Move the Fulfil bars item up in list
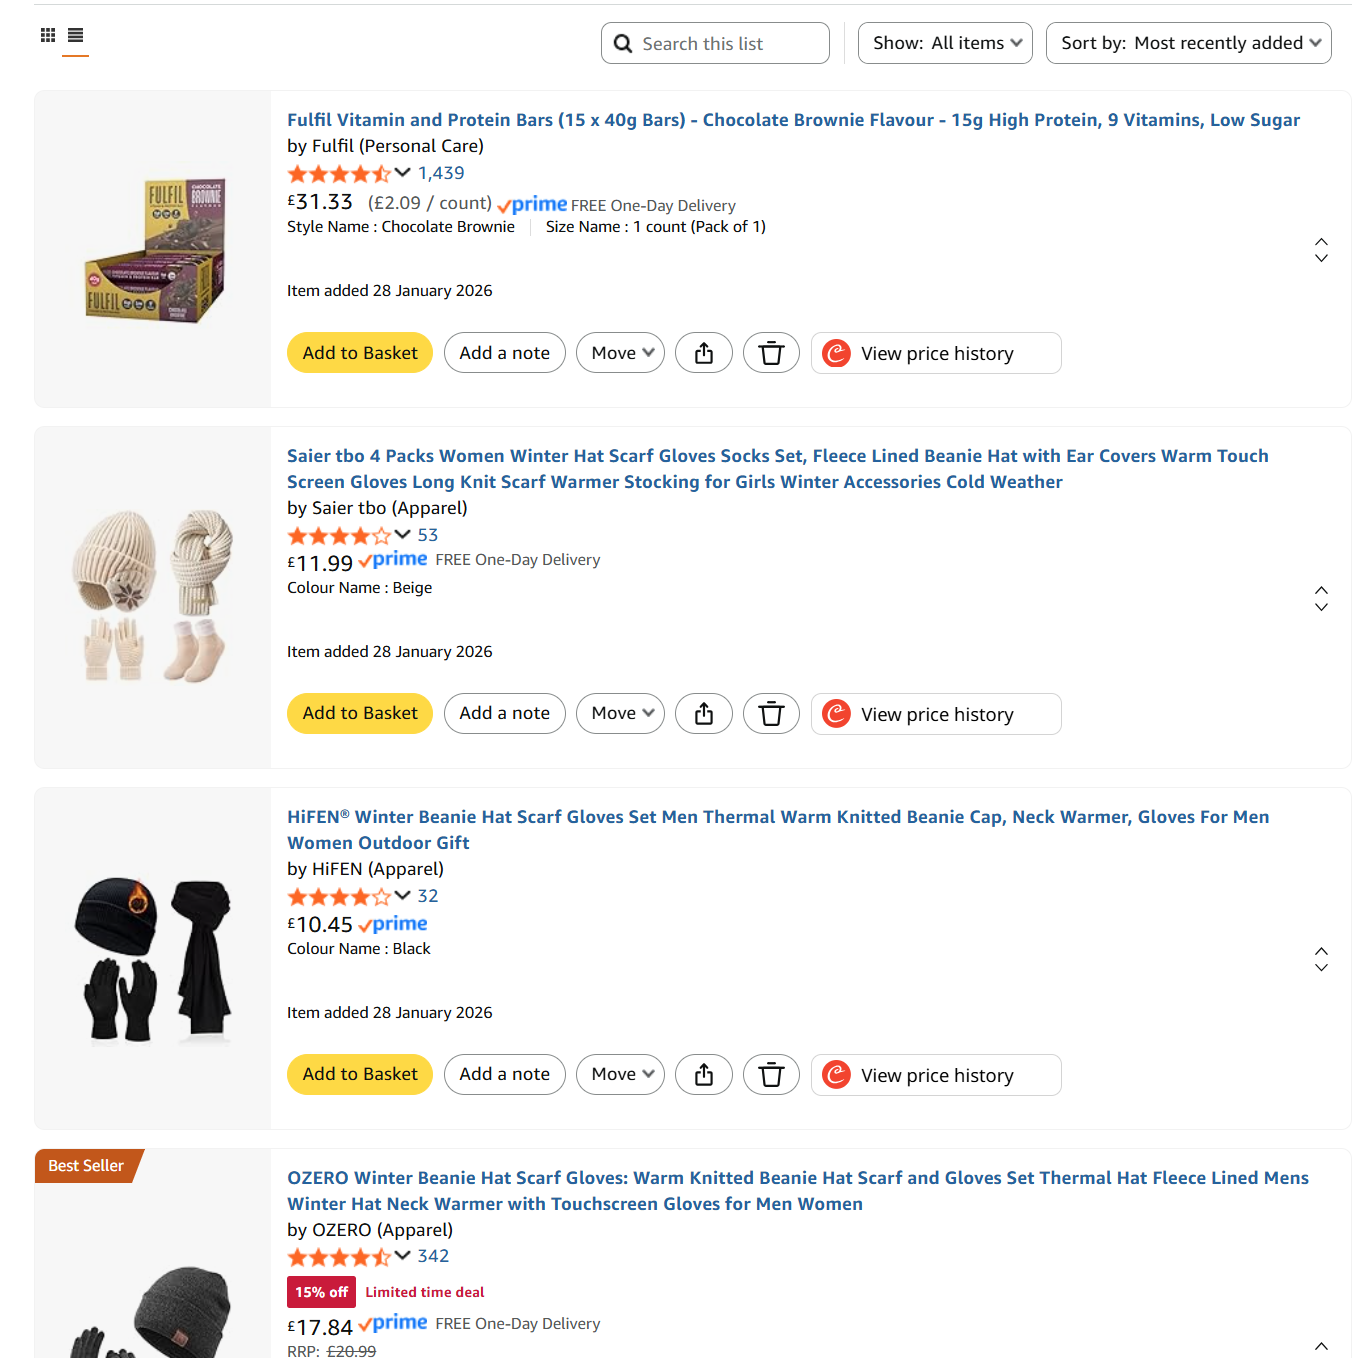 (x=1321, y=241)
